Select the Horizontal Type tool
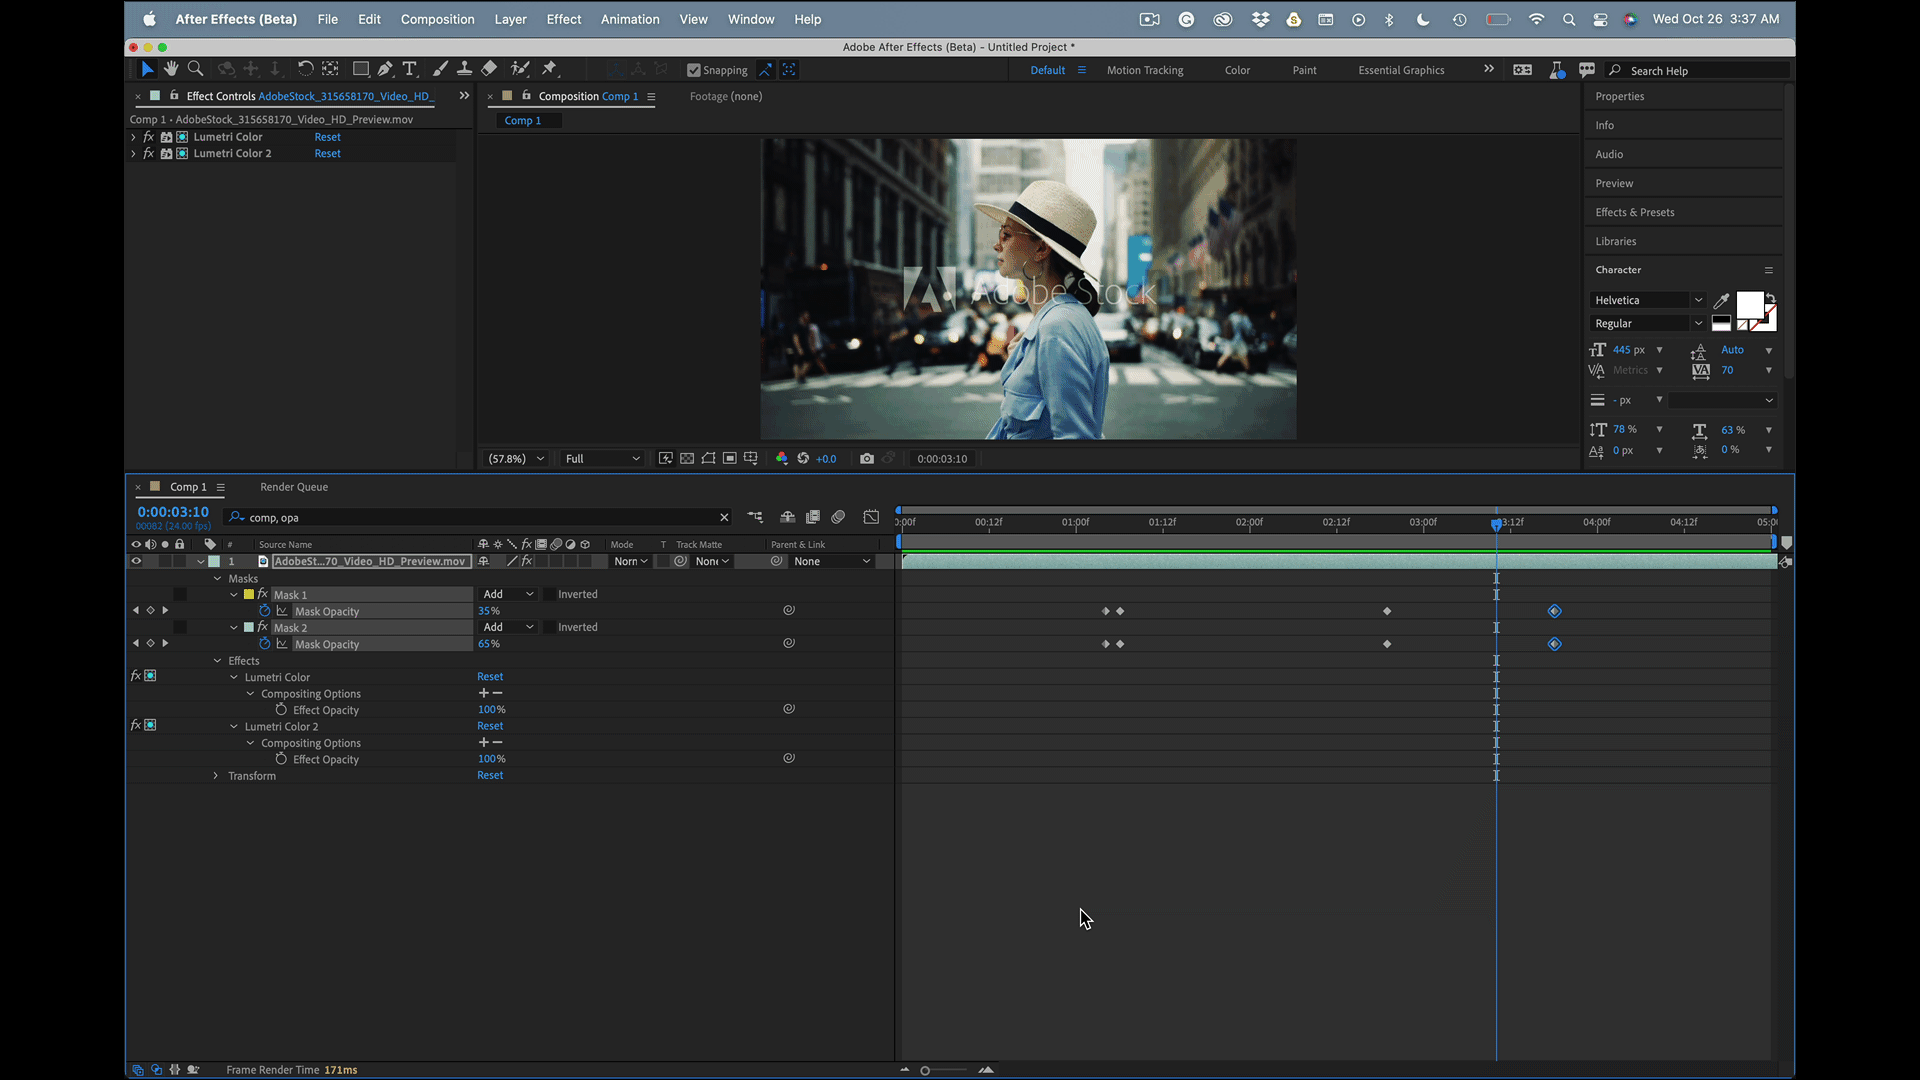1920x1080 pixels. (410, 69)
